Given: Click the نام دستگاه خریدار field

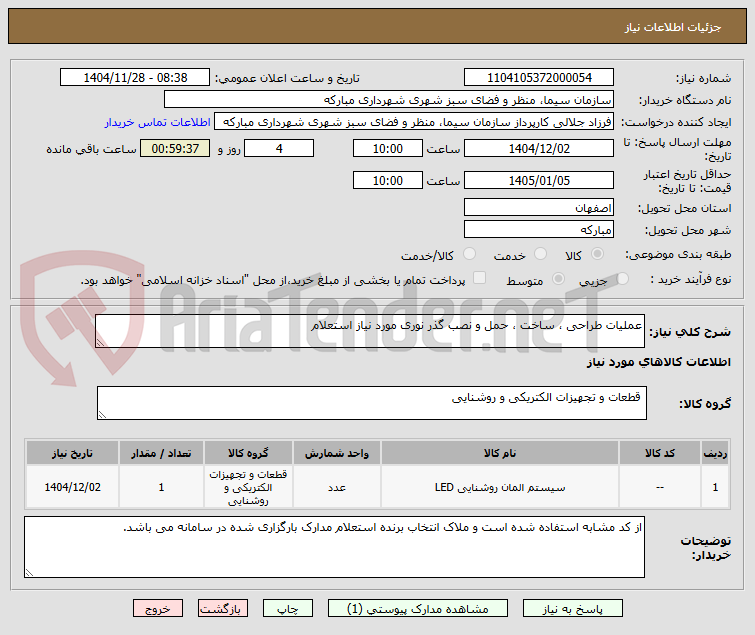Looking at the screenshot, I should pos(389,100).
